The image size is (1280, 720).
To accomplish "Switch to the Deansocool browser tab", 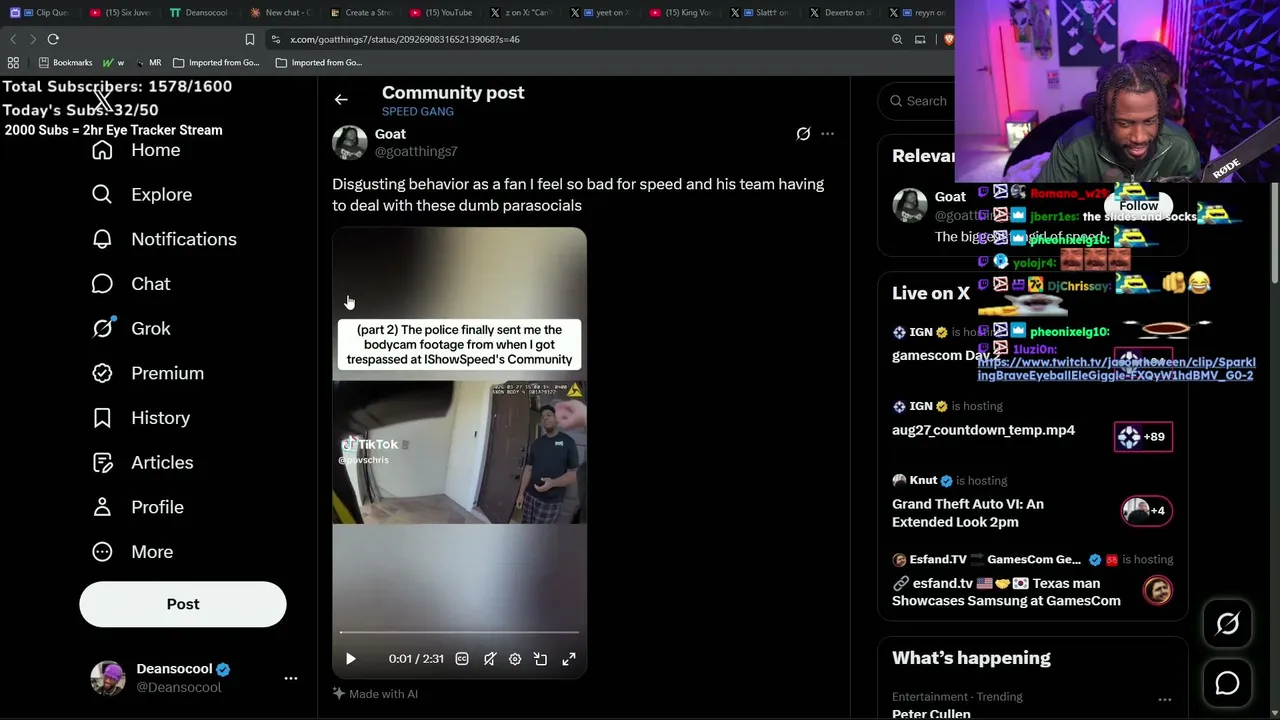I will click(201, 13).
